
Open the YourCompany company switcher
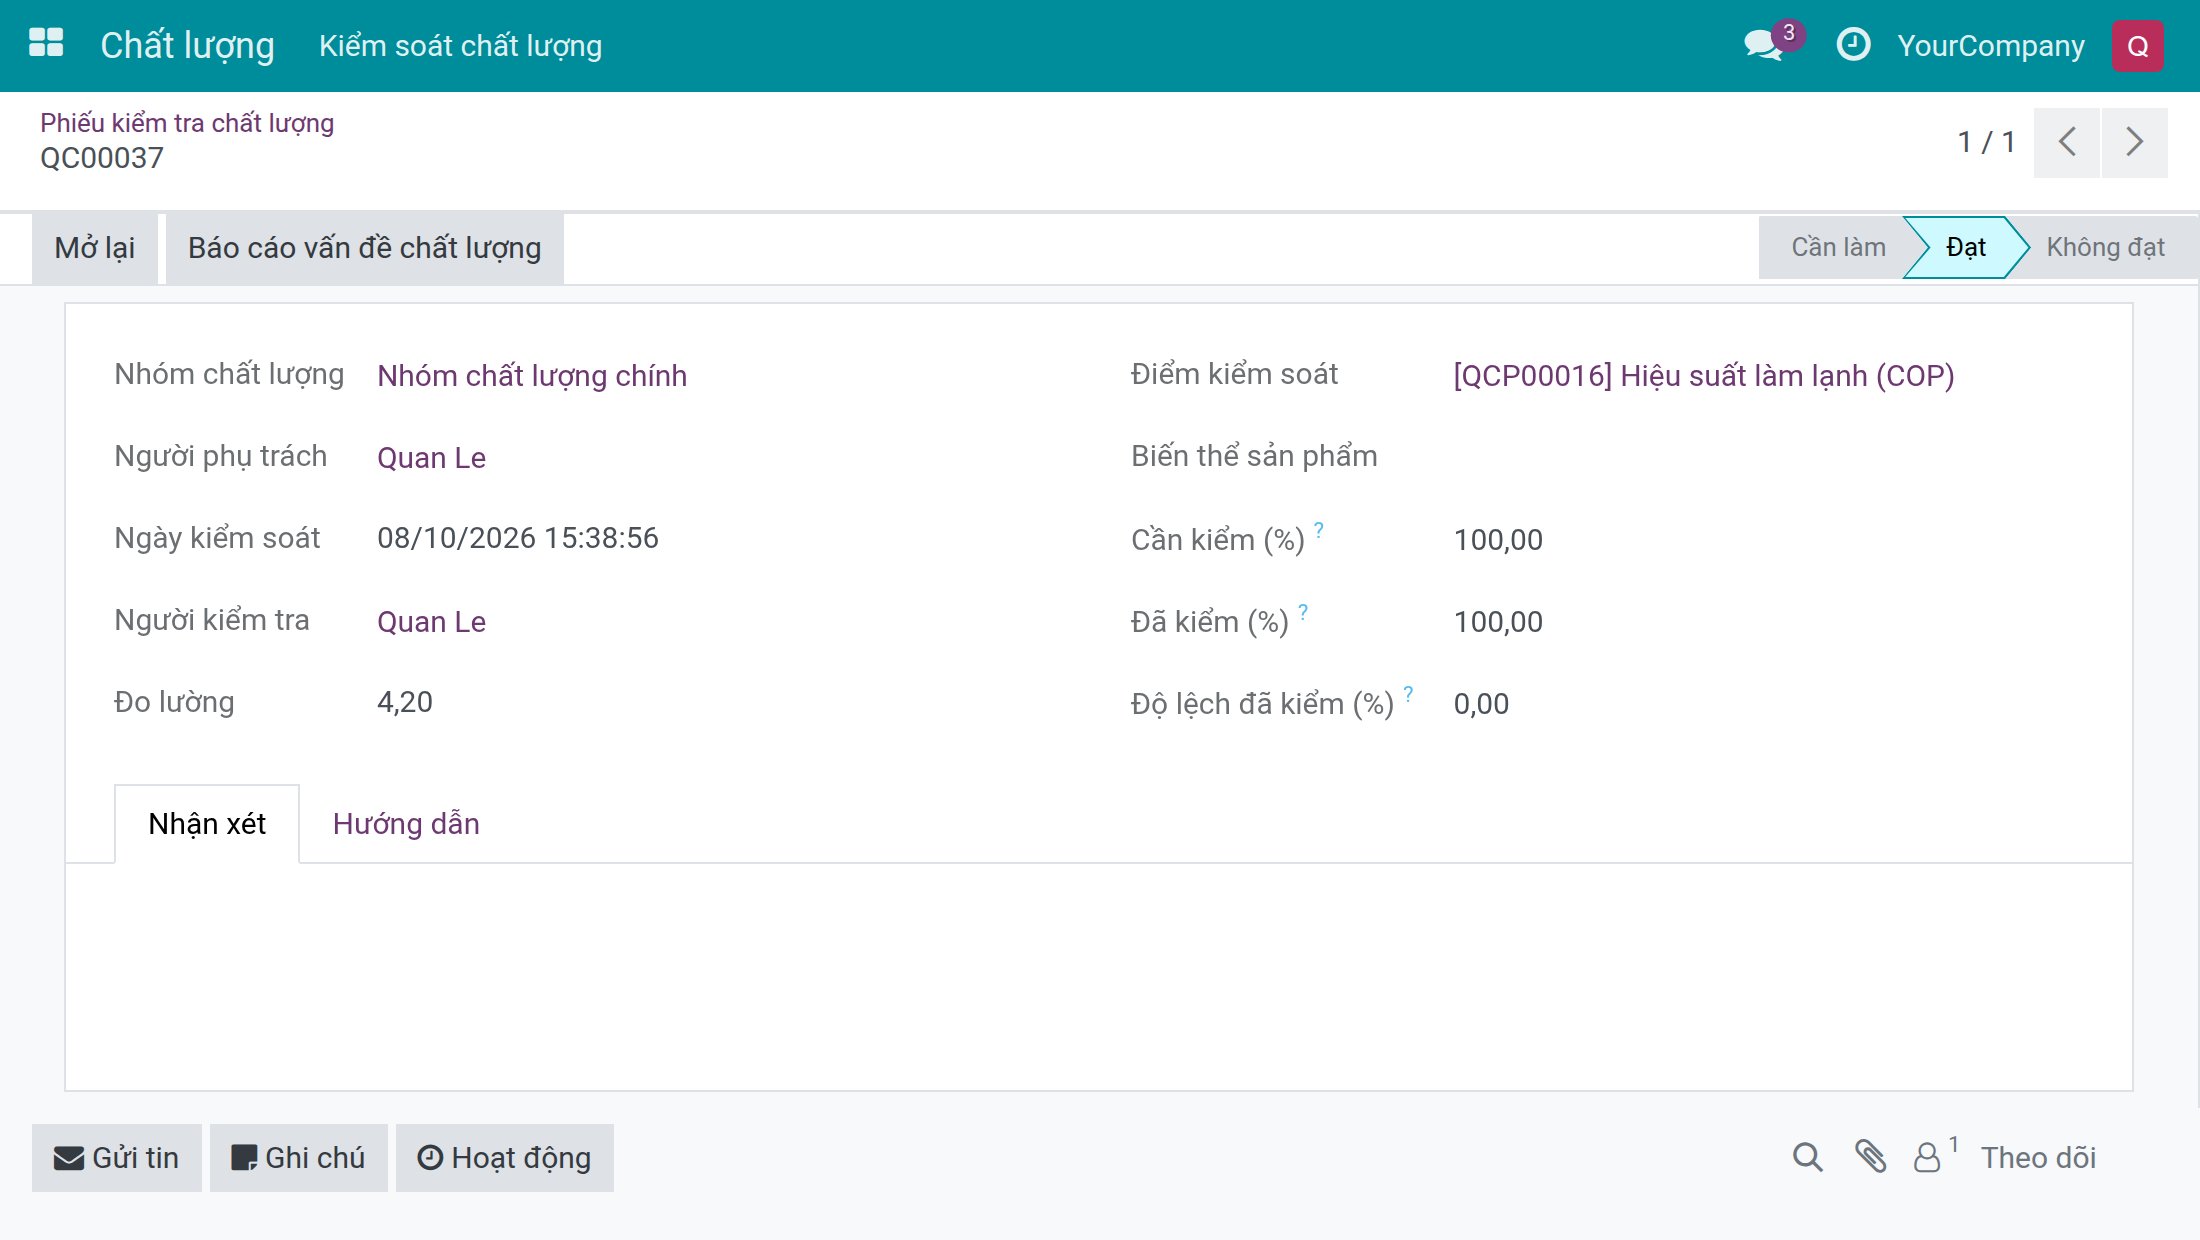point(1991,46)
